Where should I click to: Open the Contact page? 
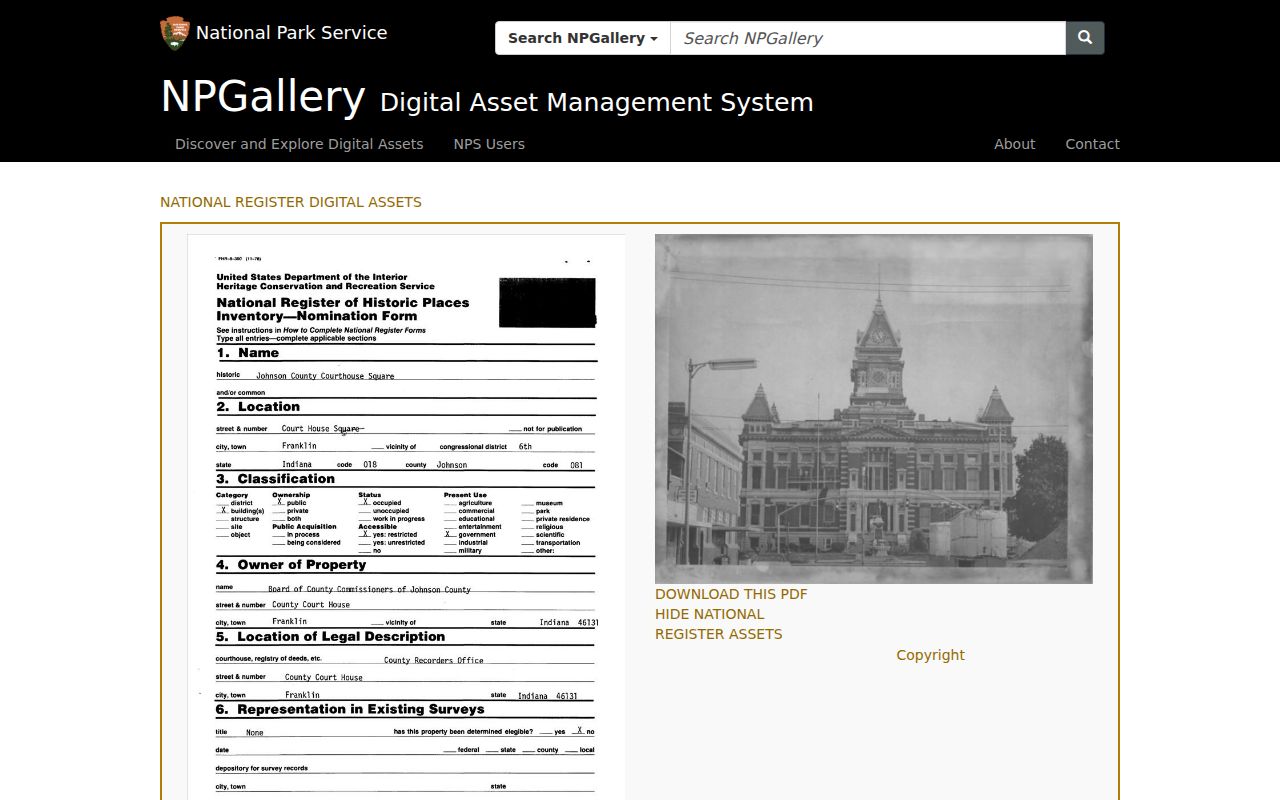(1092, 144)
